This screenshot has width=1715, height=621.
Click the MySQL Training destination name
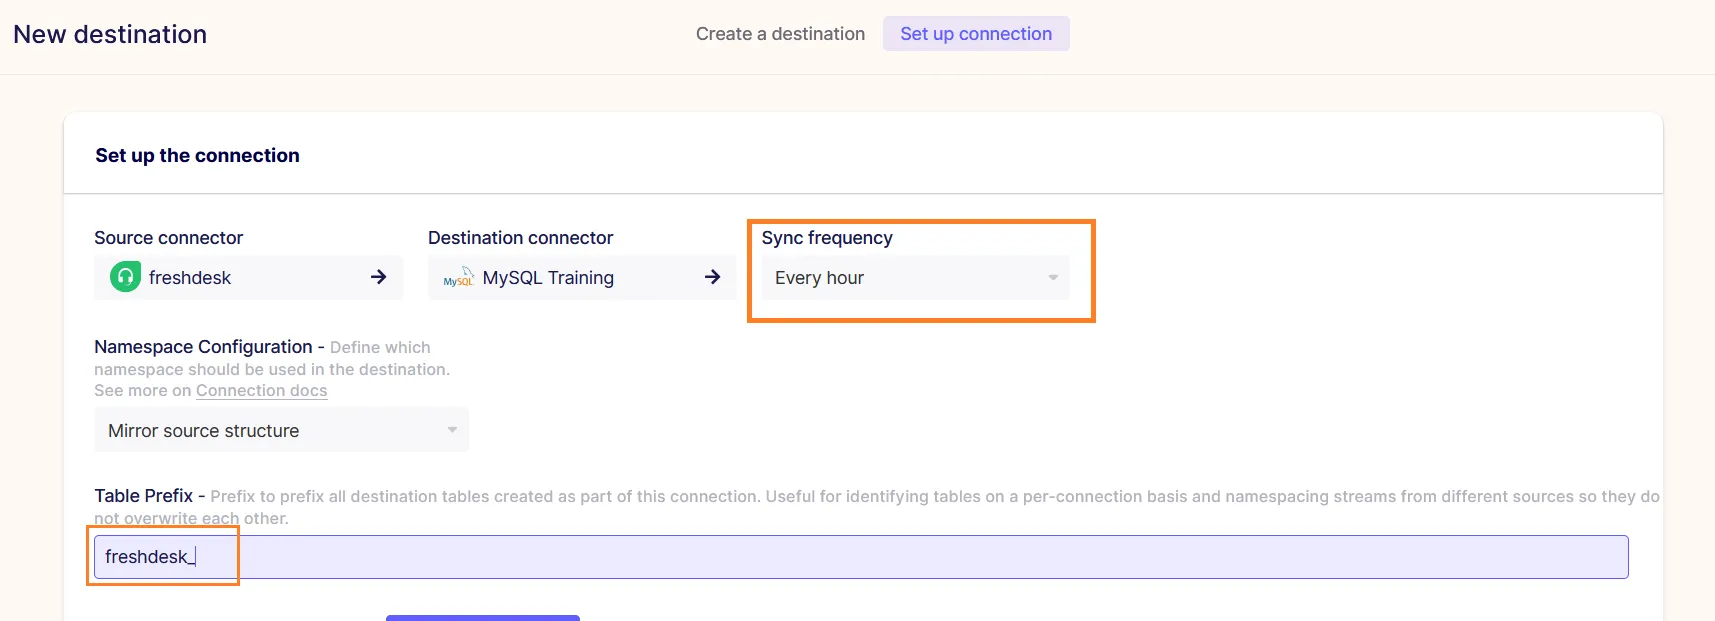(548, 278)
